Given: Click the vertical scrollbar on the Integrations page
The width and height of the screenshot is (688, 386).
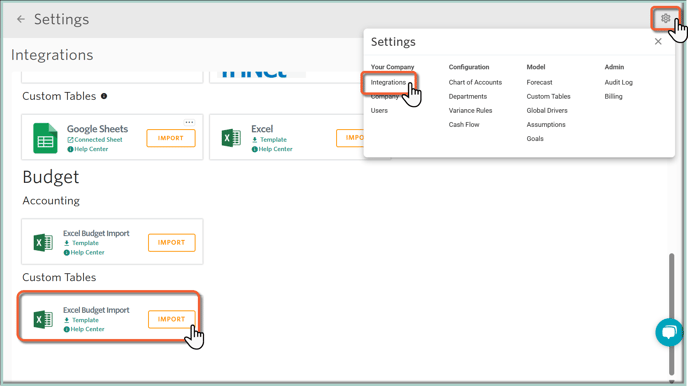Looking at the screenshot, I should tap(671, 314).
